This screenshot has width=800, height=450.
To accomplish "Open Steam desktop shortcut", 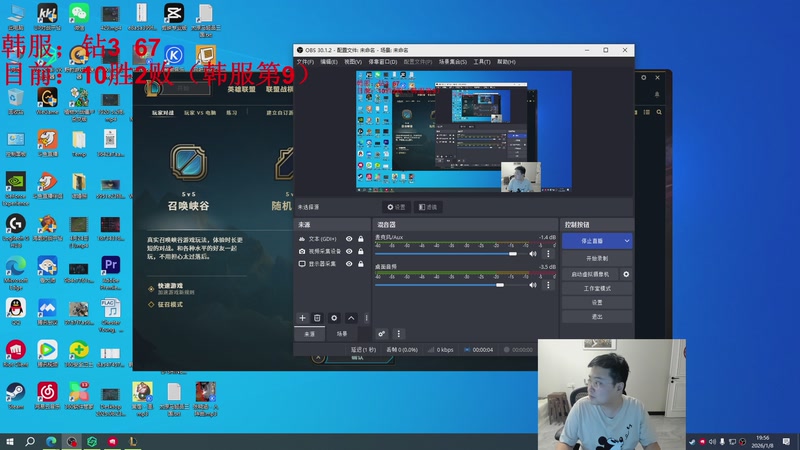I will (15, 396).
